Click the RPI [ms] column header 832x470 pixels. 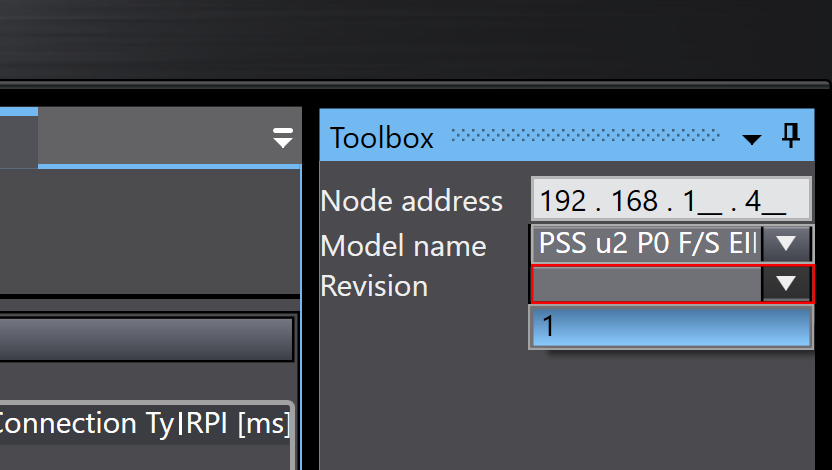click(x=237, y=424)
